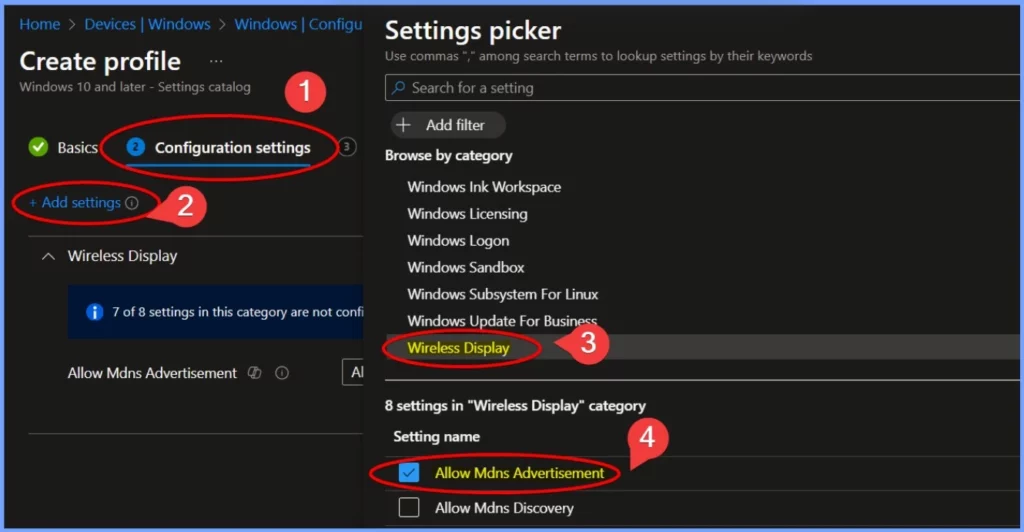Select the Configuration settings step tab
The height and width of the screenshot is (532, 1024).
(219, 148)
